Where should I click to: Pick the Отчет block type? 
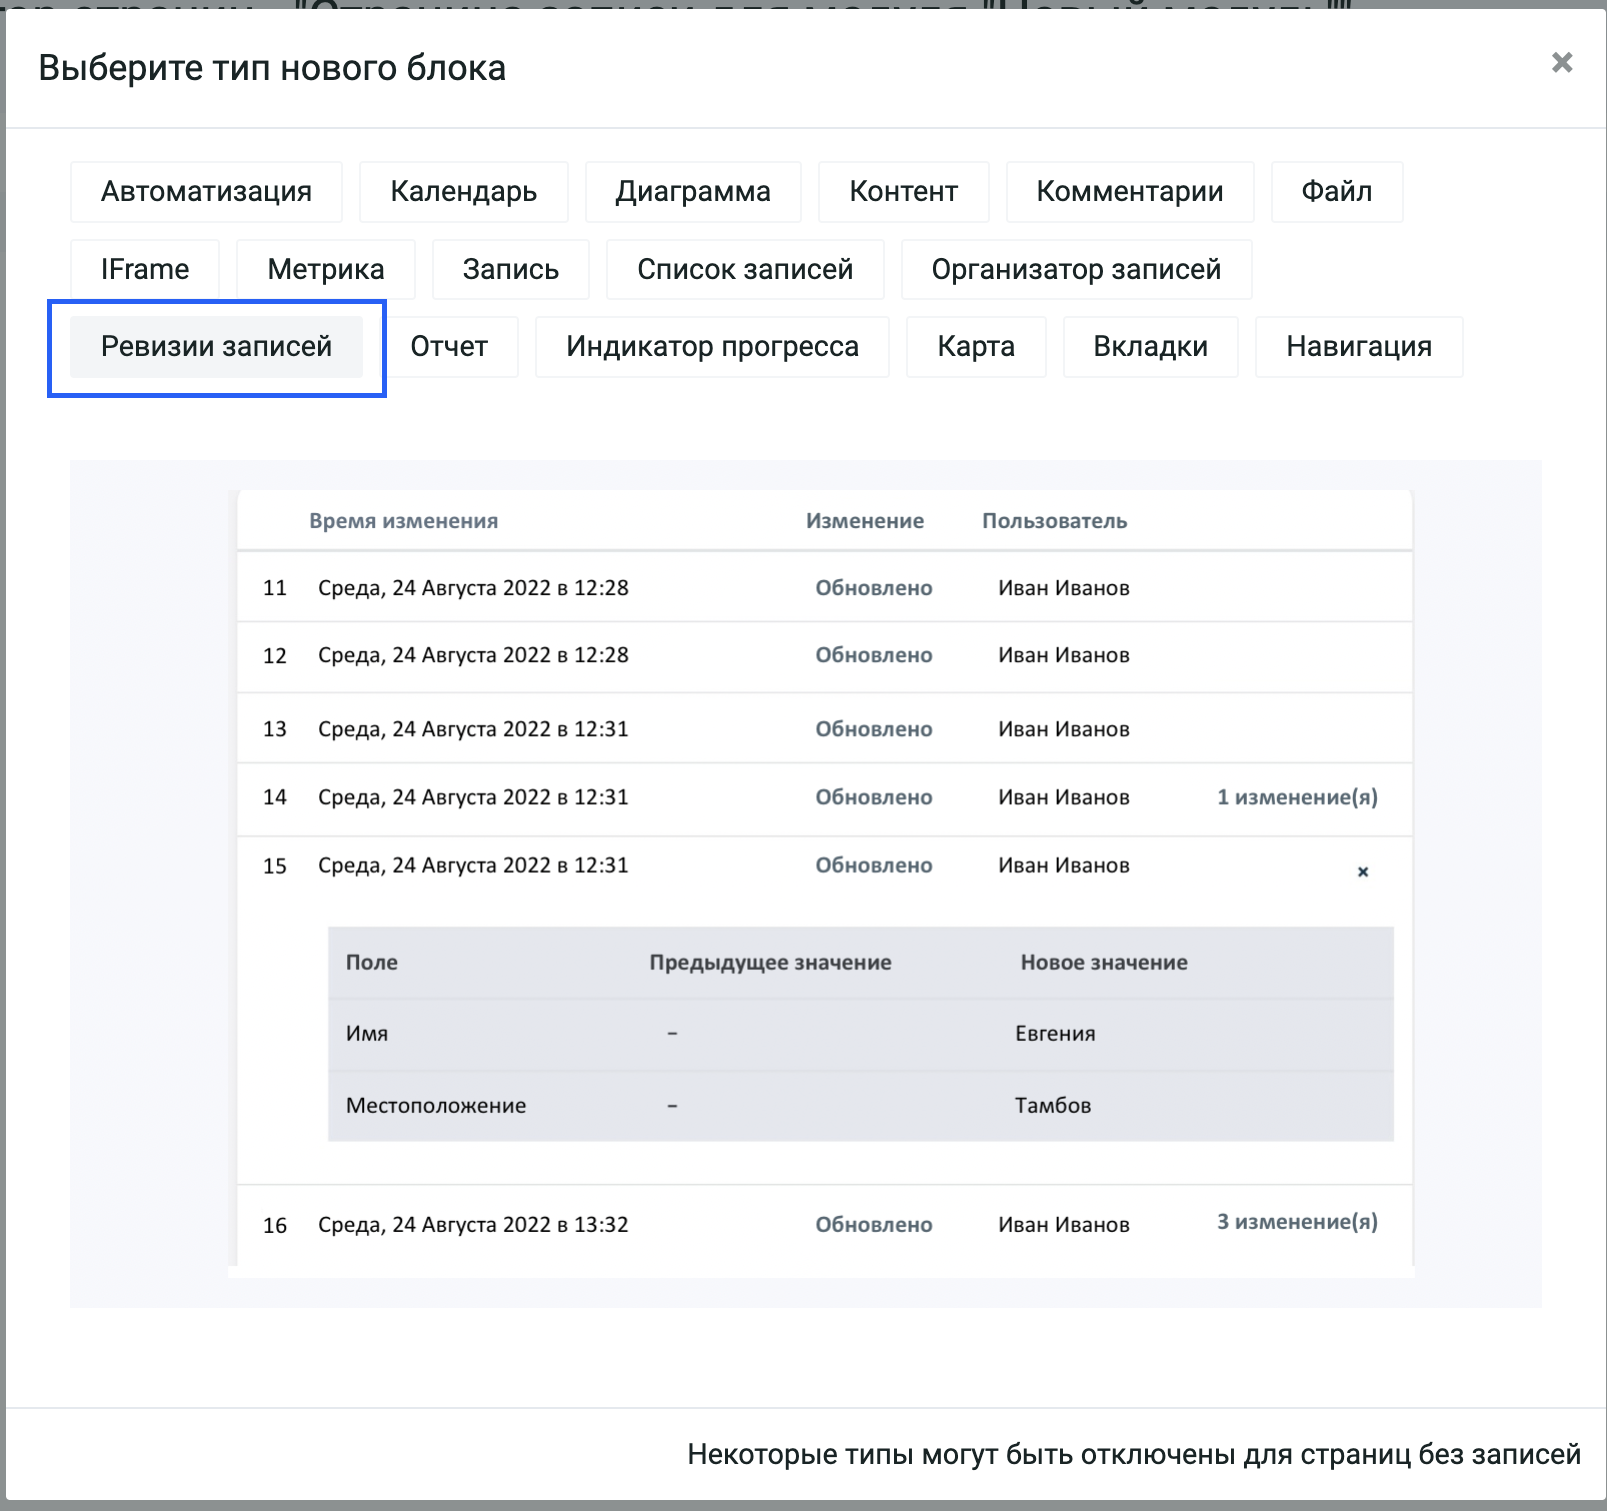[449, 347]
